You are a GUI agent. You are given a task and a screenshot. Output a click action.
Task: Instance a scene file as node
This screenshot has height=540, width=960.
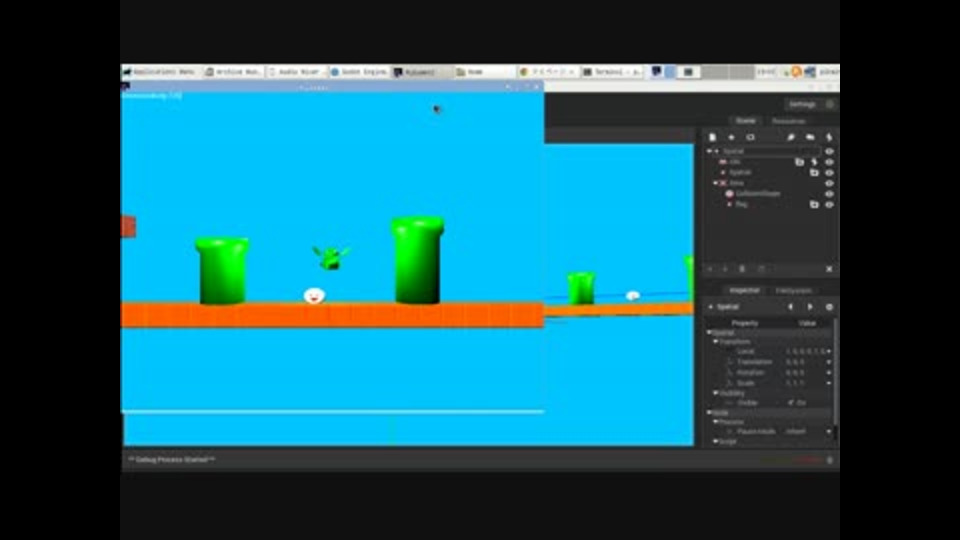click(731, 138)
